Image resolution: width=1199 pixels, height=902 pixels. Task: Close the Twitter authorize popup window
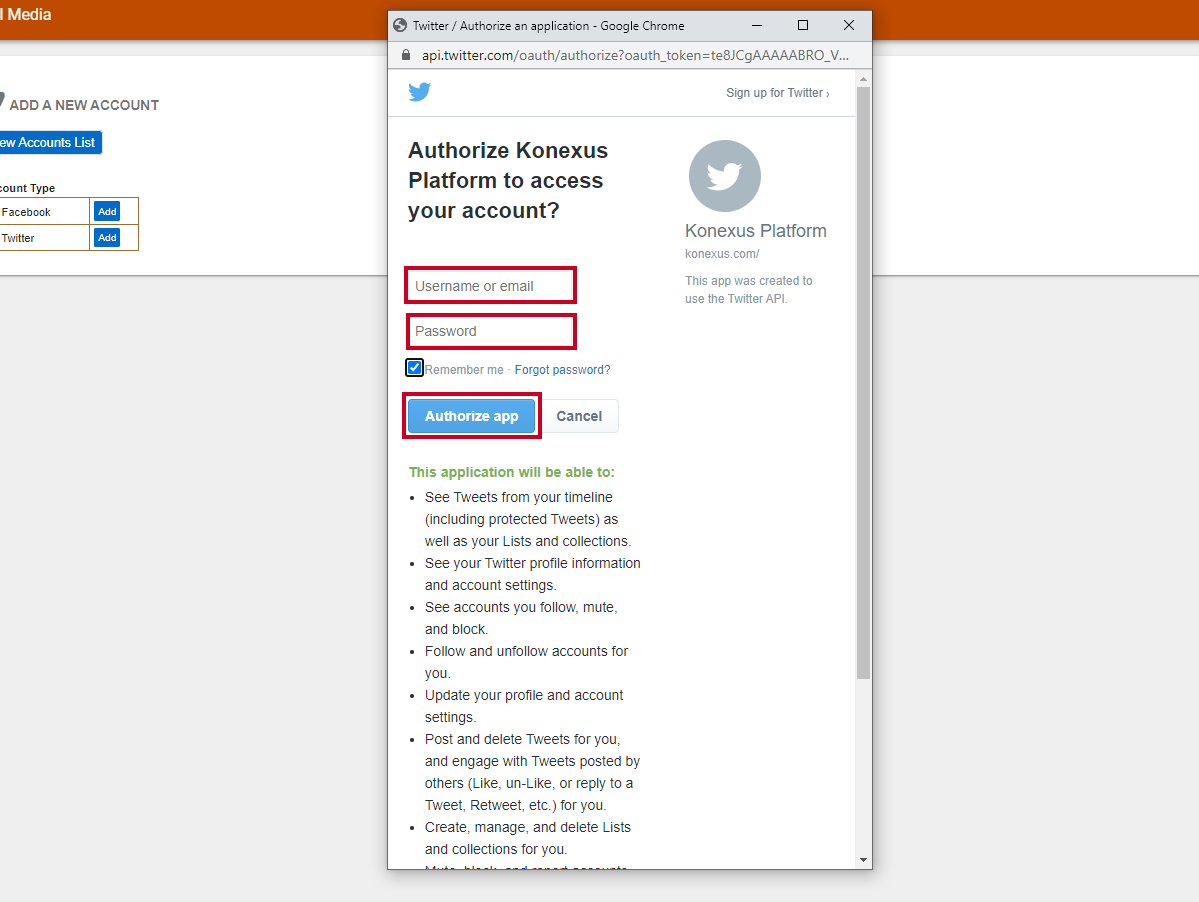(849, 25)
